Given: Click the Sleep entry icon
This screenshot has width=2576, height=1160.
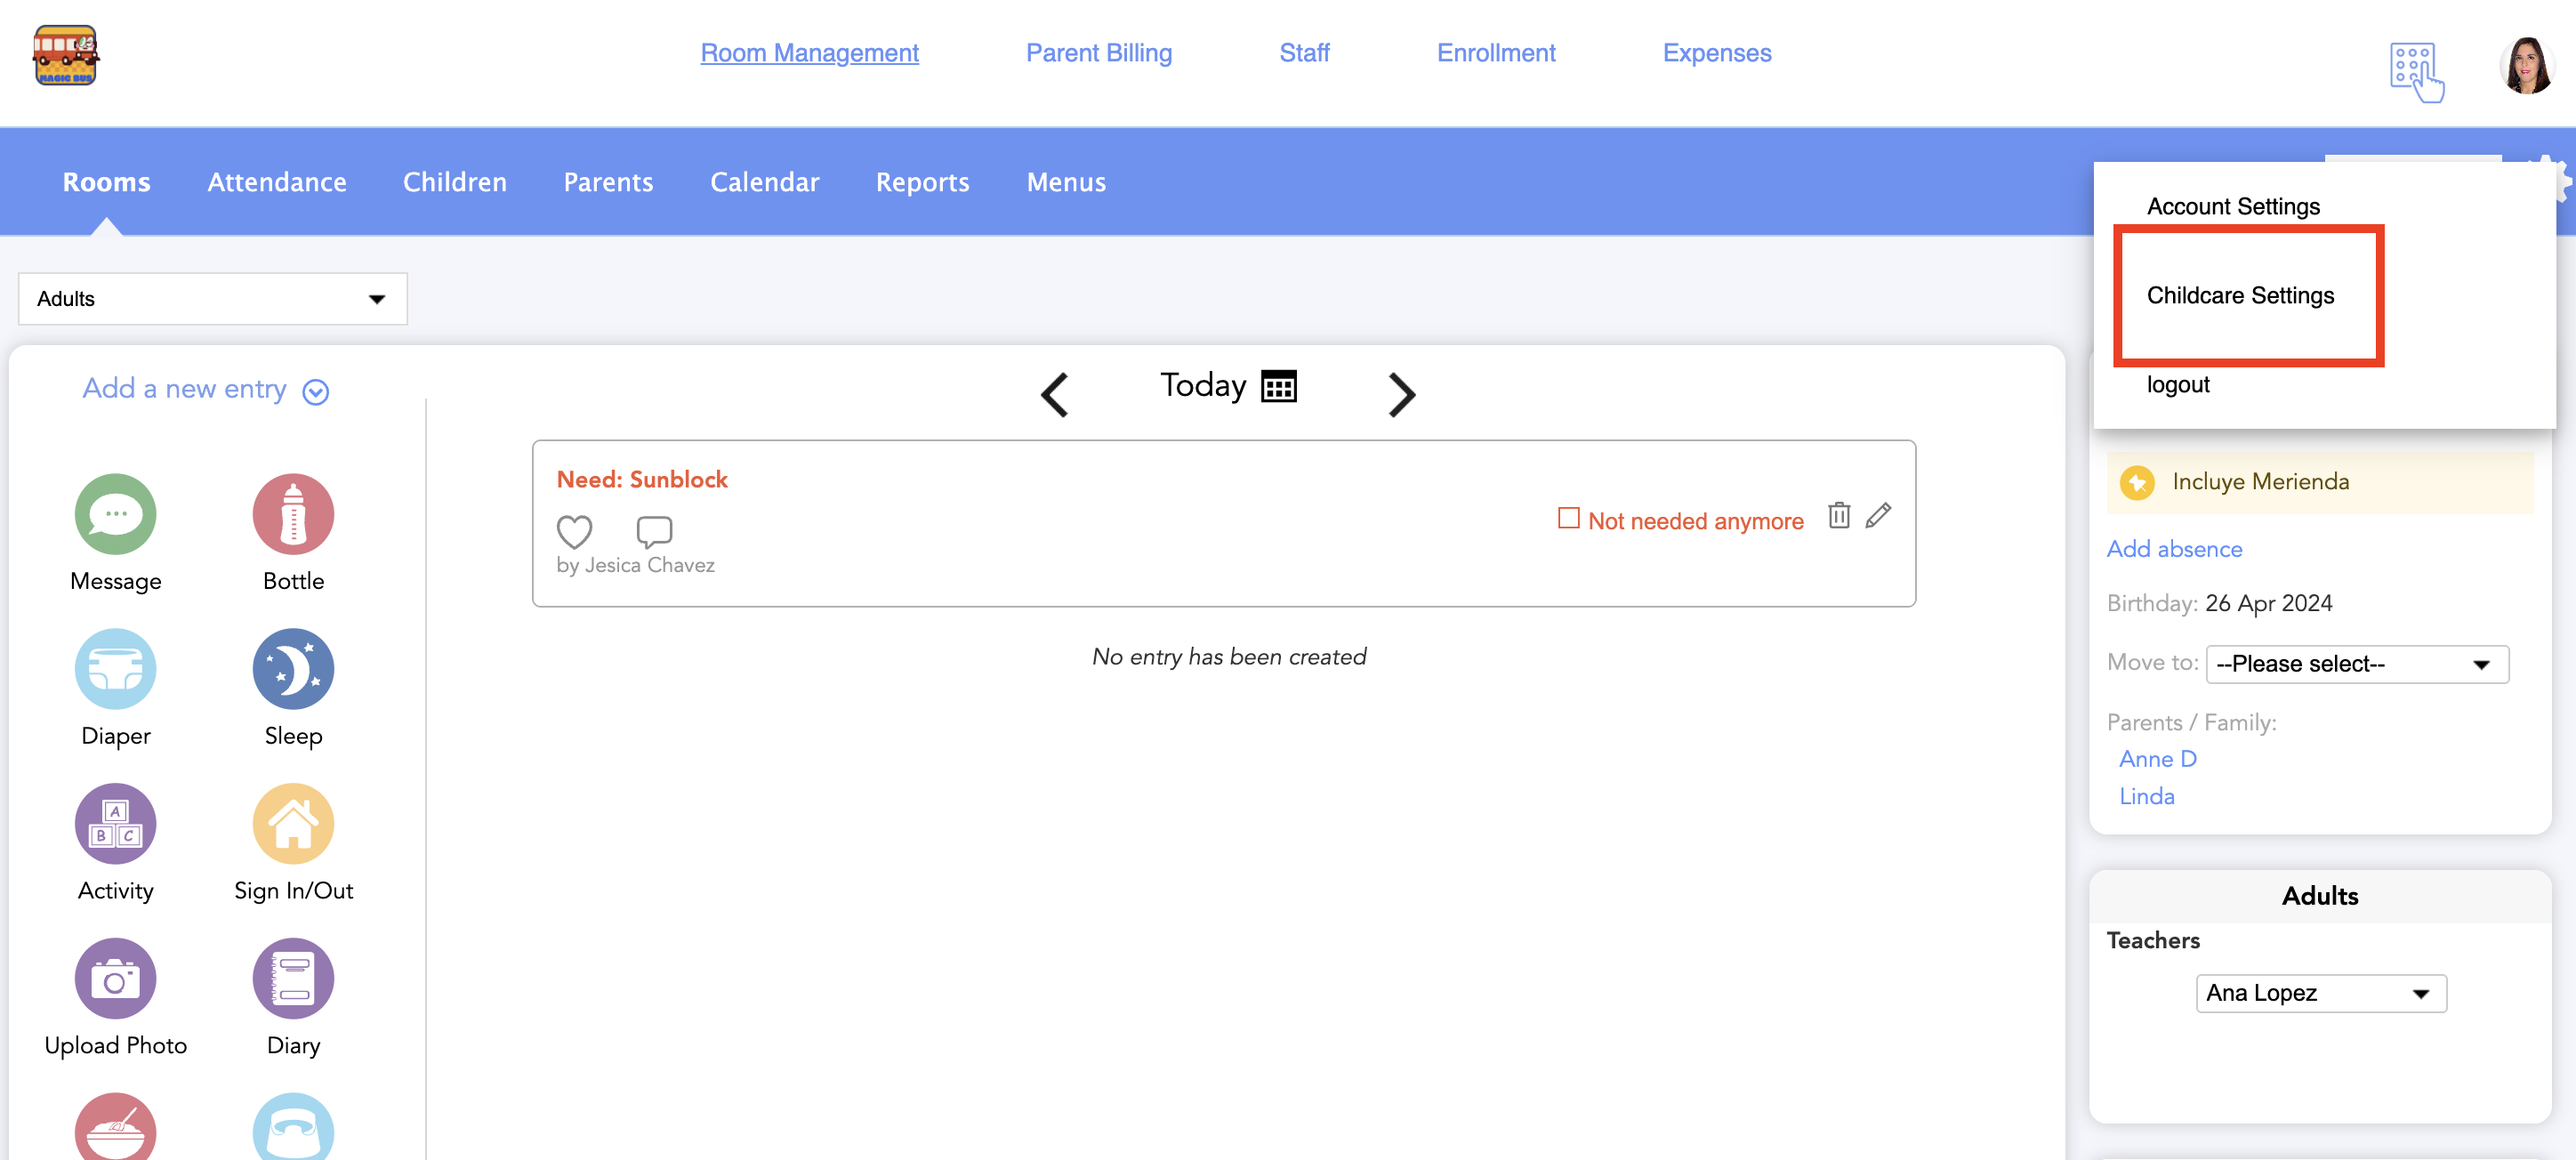Looking at the screenshot, I should (293, 669).
